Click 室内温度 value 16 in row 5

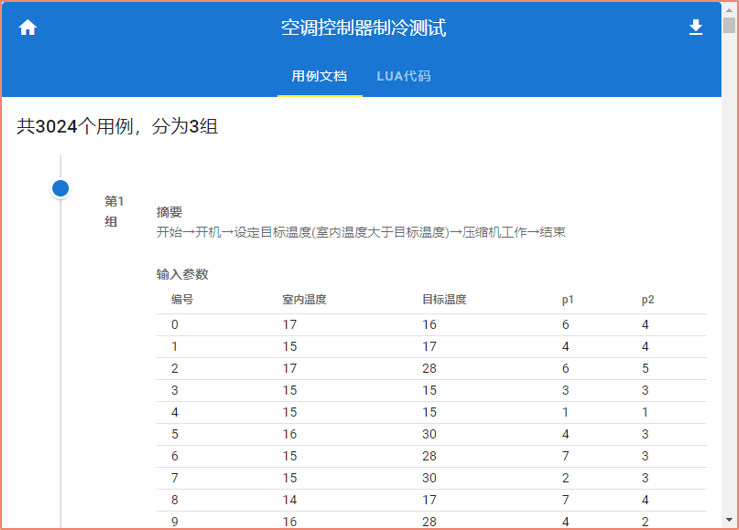click(290, 434)
